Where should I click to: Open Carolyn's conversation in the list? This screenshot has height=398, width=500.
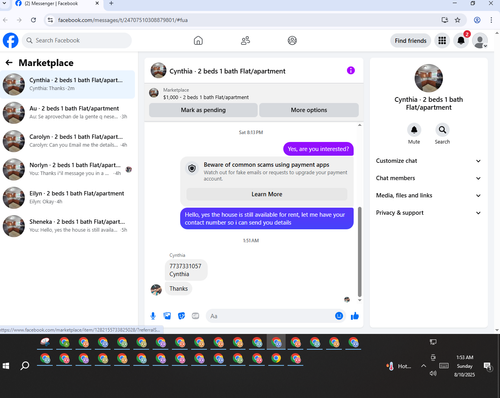pyautogui.click(x=68, y=141)
